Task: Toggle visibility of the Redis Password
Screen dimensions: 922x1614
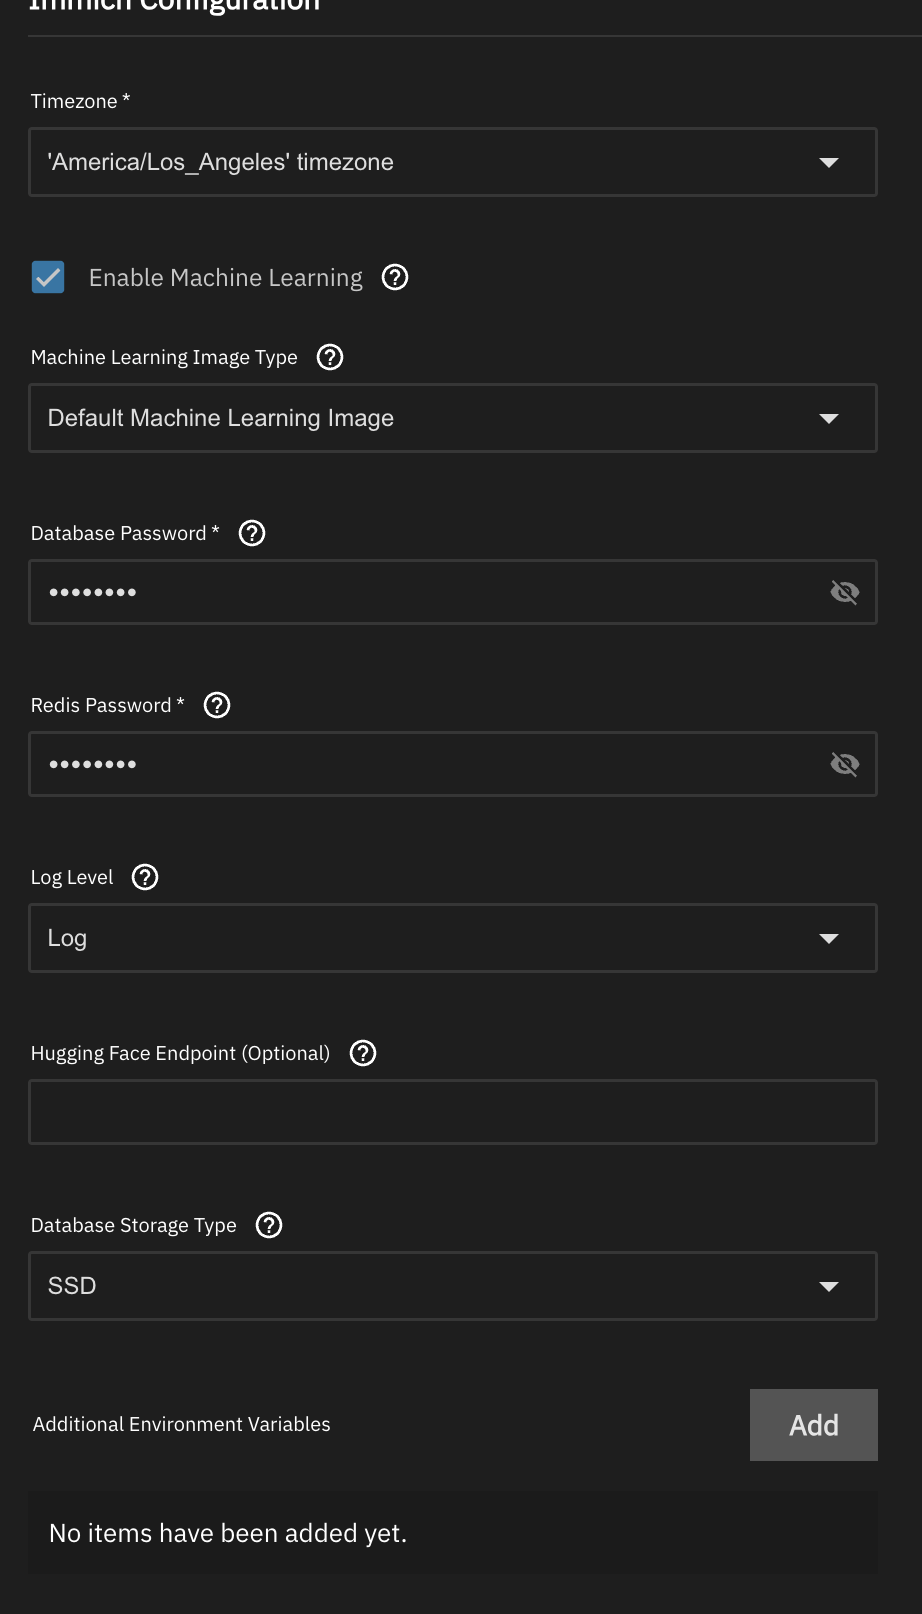Action: (845, 764)
